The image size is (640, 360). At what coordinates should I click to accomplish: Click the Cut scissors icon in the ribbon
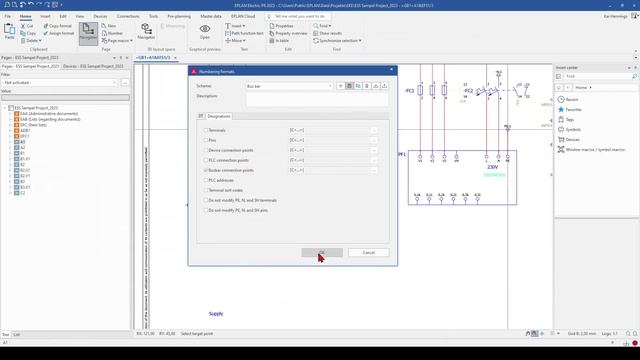coord(23,26)
